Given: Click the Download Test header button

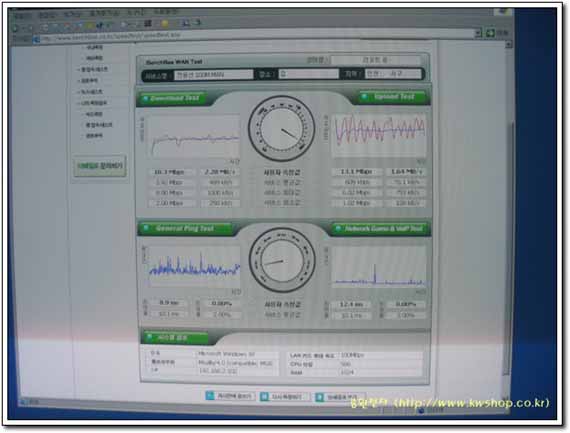Looking at the screenshot, I should [x=172, y=98].
